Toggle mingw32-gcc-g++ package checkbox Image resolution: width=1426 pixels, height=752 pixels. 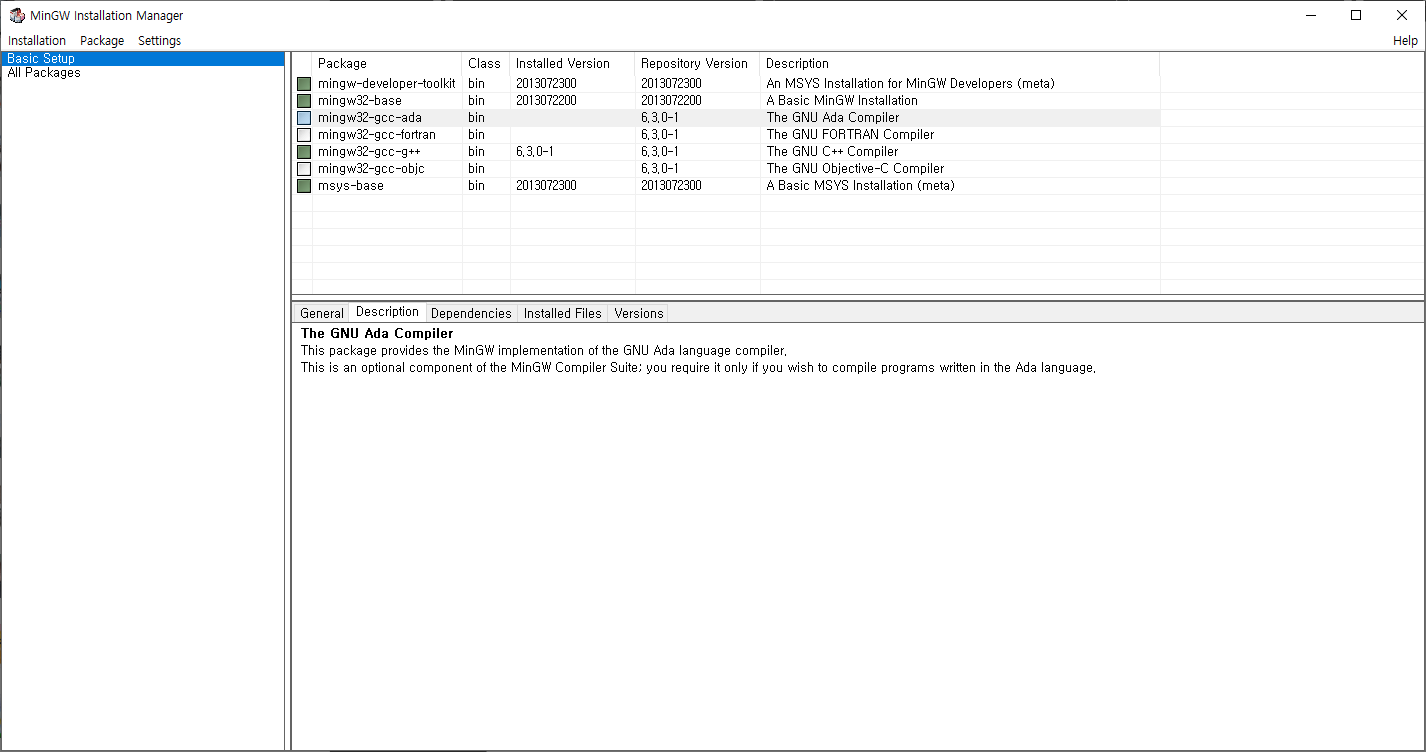point(304,152)
